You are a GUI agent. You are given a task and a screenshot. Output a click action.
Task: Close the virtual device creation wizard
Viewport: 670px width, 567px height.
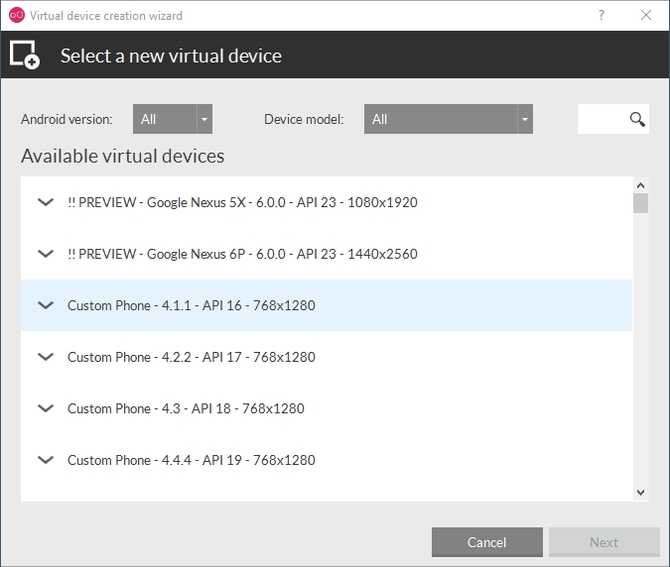click(646, 15)
